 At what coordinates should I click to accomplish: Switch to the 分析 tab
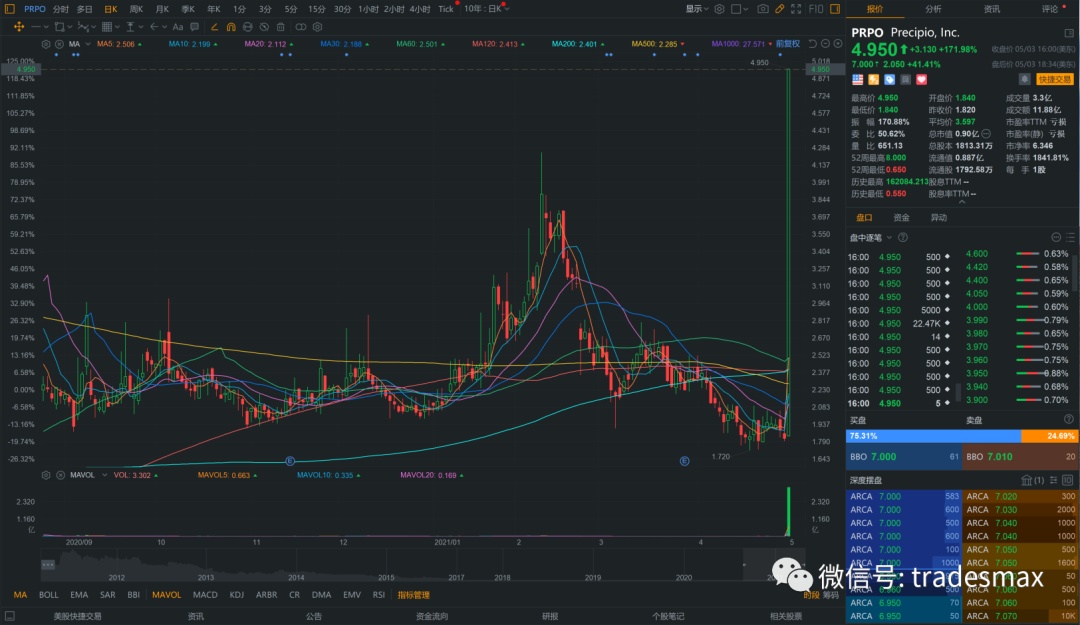coord(933,9)
